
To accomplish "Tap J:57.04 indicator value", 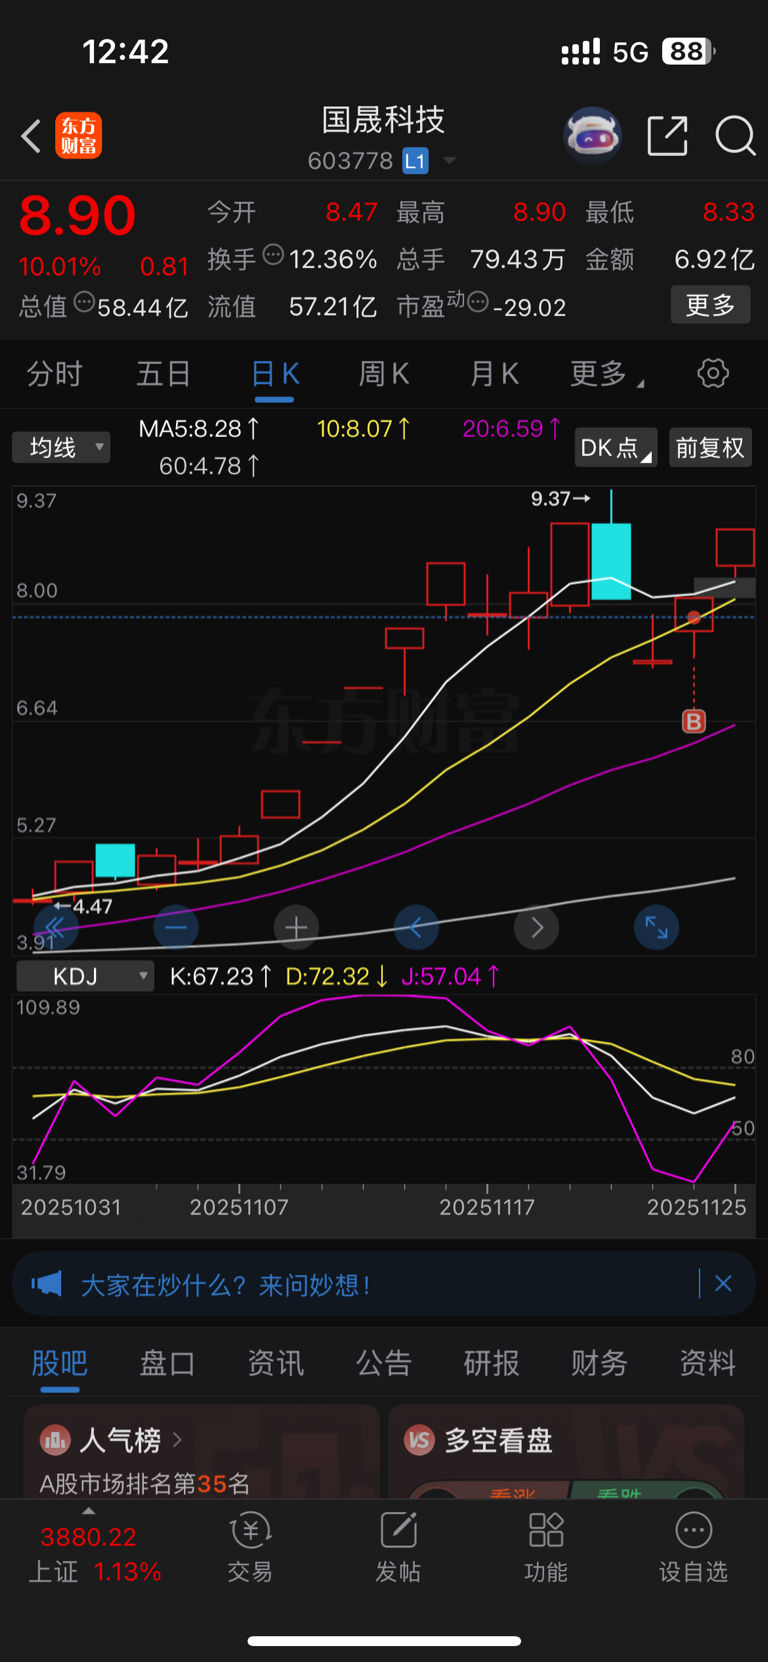I will pyautogui.click(x=450, y=976).
